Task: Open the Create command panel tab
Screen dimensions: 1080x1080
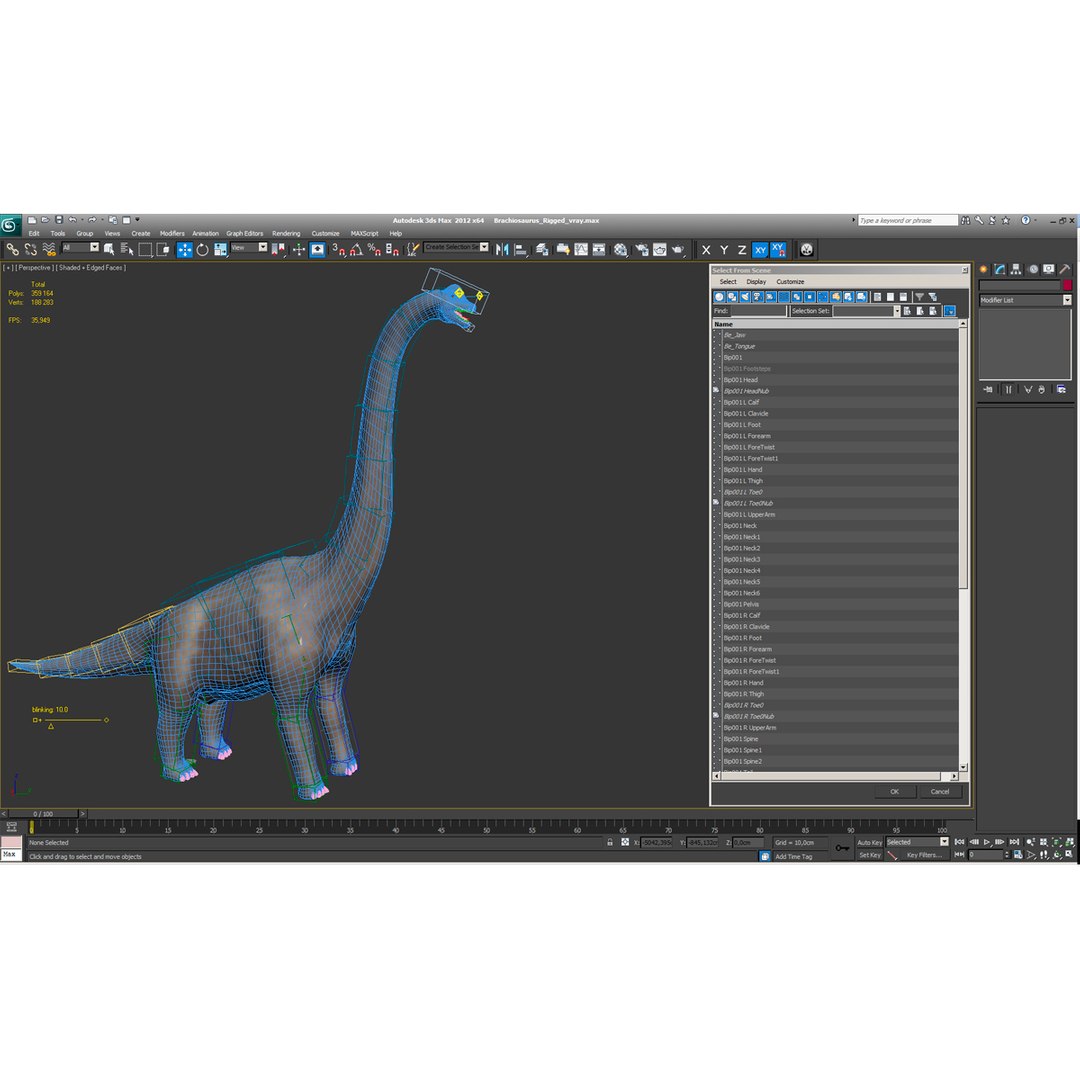Action: [984, 269]
